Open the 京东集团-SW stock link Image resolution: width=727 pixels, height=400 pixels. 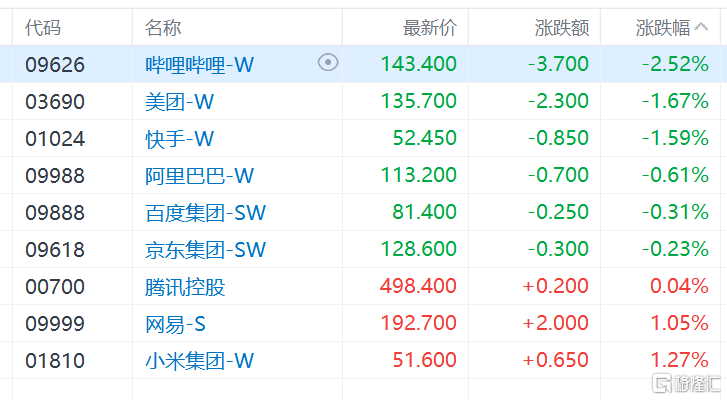(205, 250)
